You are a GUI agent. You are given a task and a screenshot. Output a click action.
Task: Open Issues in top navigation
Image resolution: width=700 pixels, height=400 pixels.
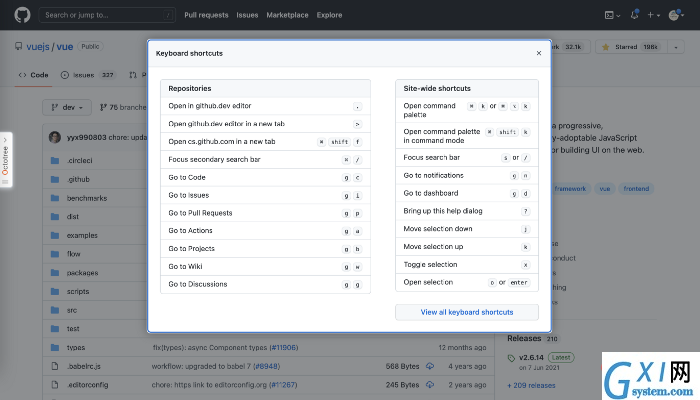247,15
